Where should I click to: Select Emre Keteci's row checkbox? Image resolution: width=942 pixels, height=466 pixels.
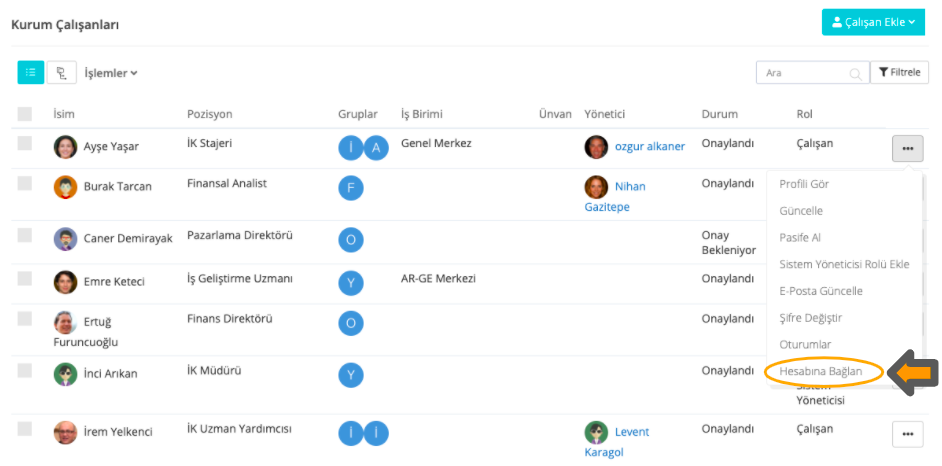click(25, 278)
